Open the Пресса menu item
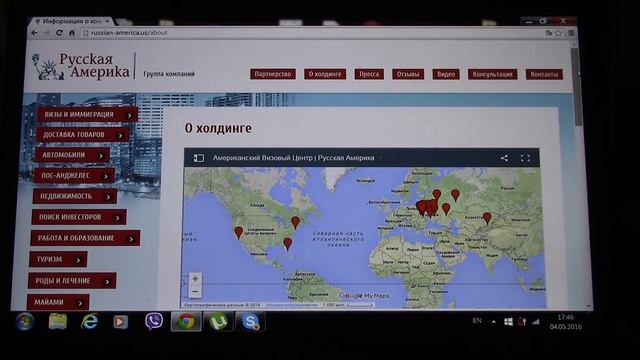 click(x=369, y=74)
